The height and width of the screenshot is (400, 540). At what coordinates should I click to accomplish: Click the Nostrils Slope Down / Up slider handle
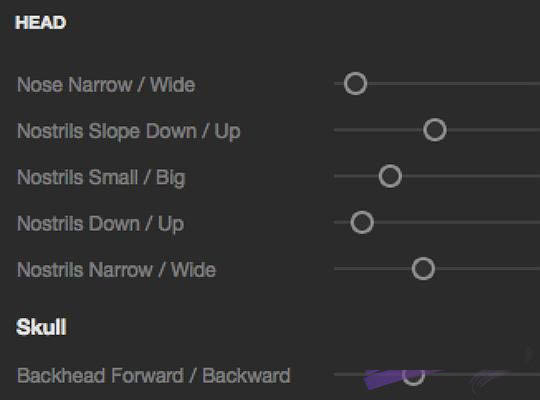pyautogui.click(x=435, y=130)
